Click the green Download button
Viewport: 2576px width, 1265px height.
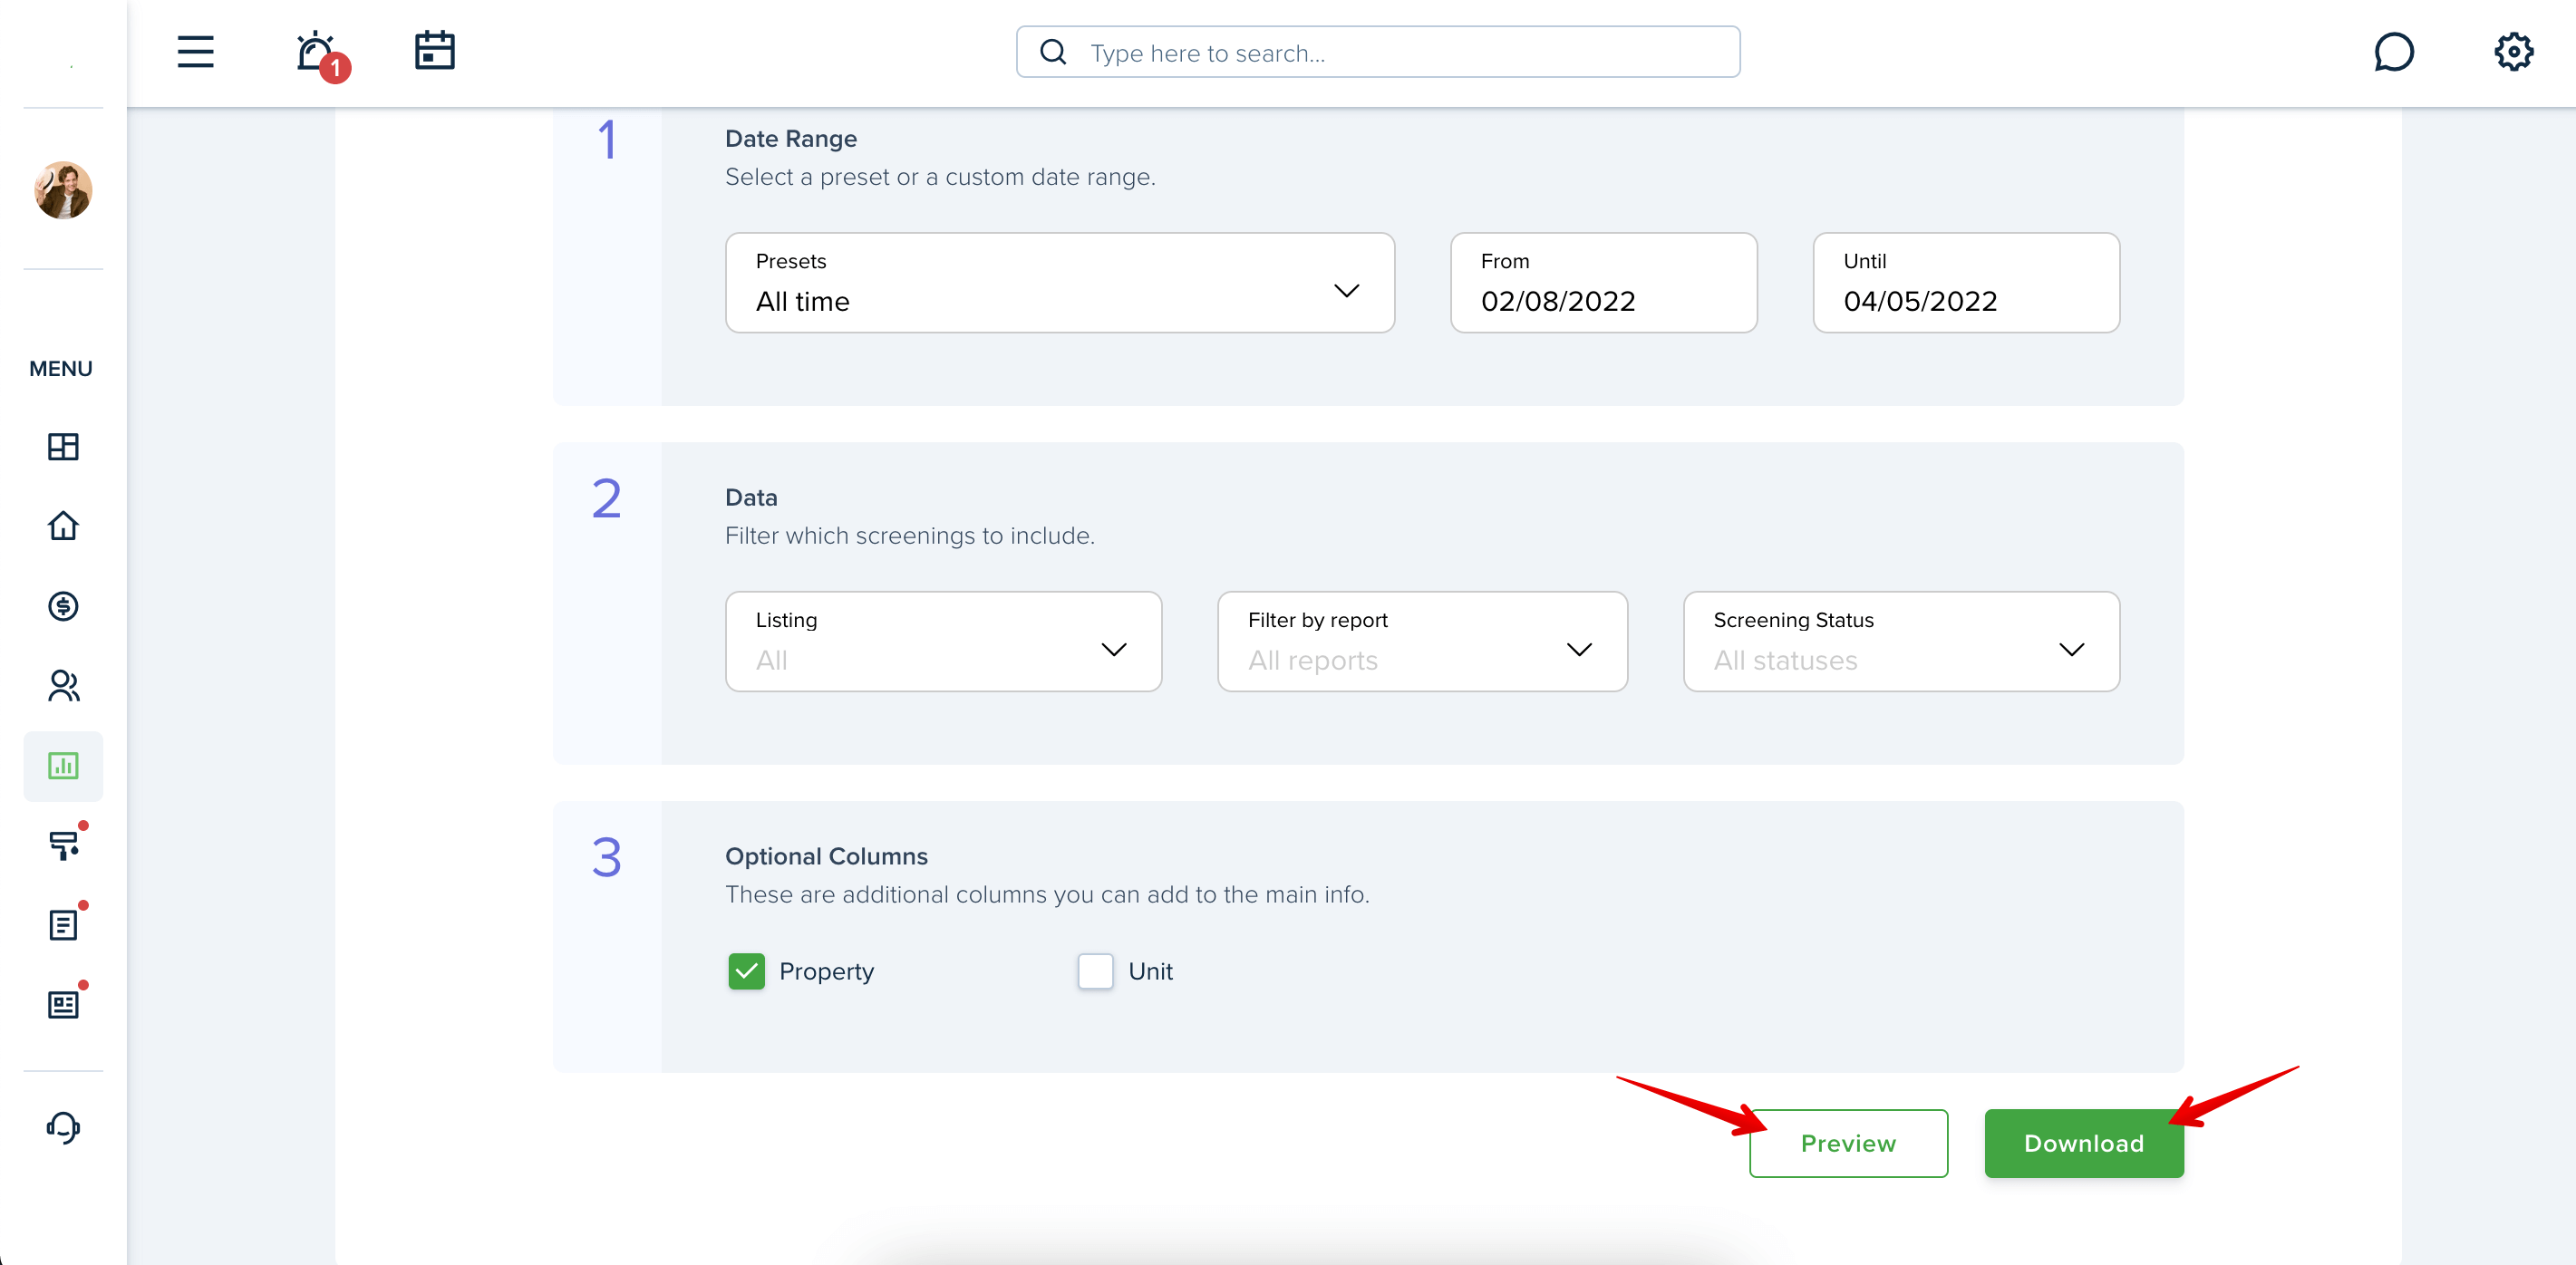tap(2083, 1143)
